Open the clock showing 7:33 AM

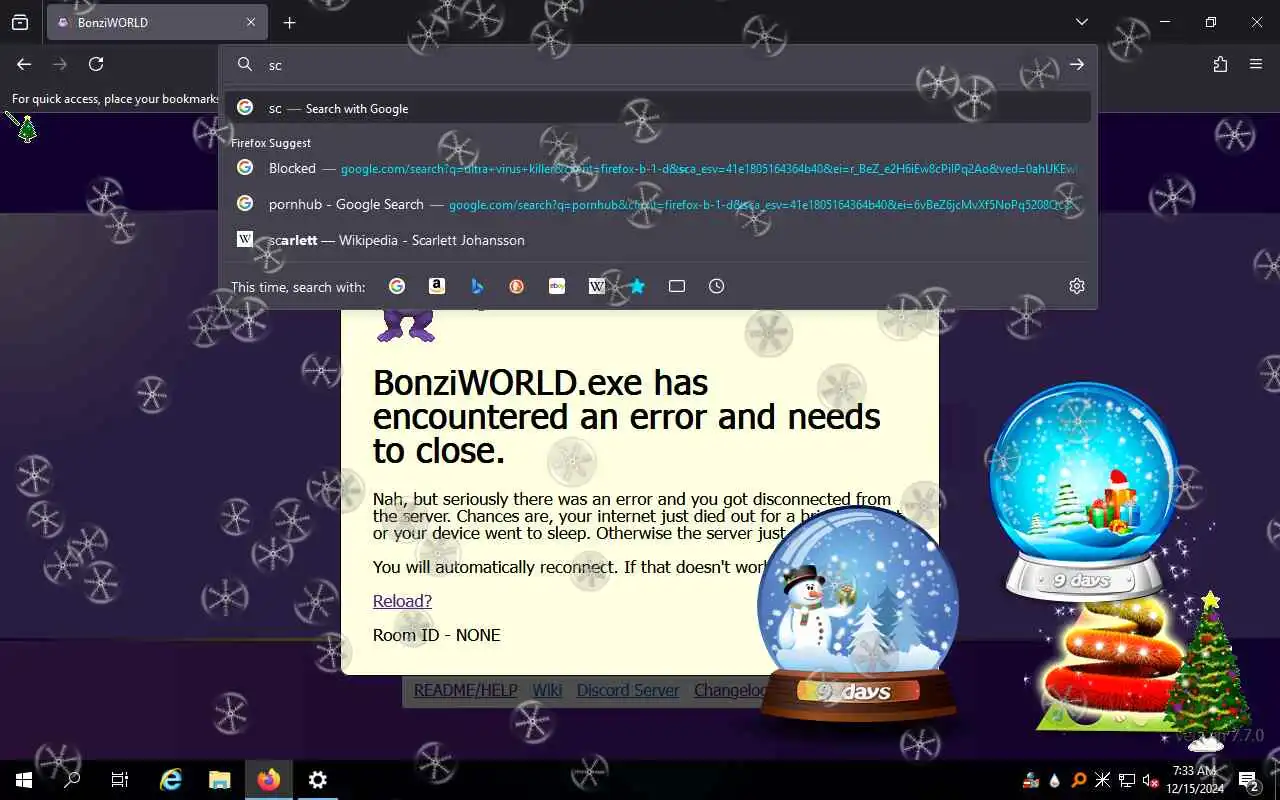pos(1195,780)
